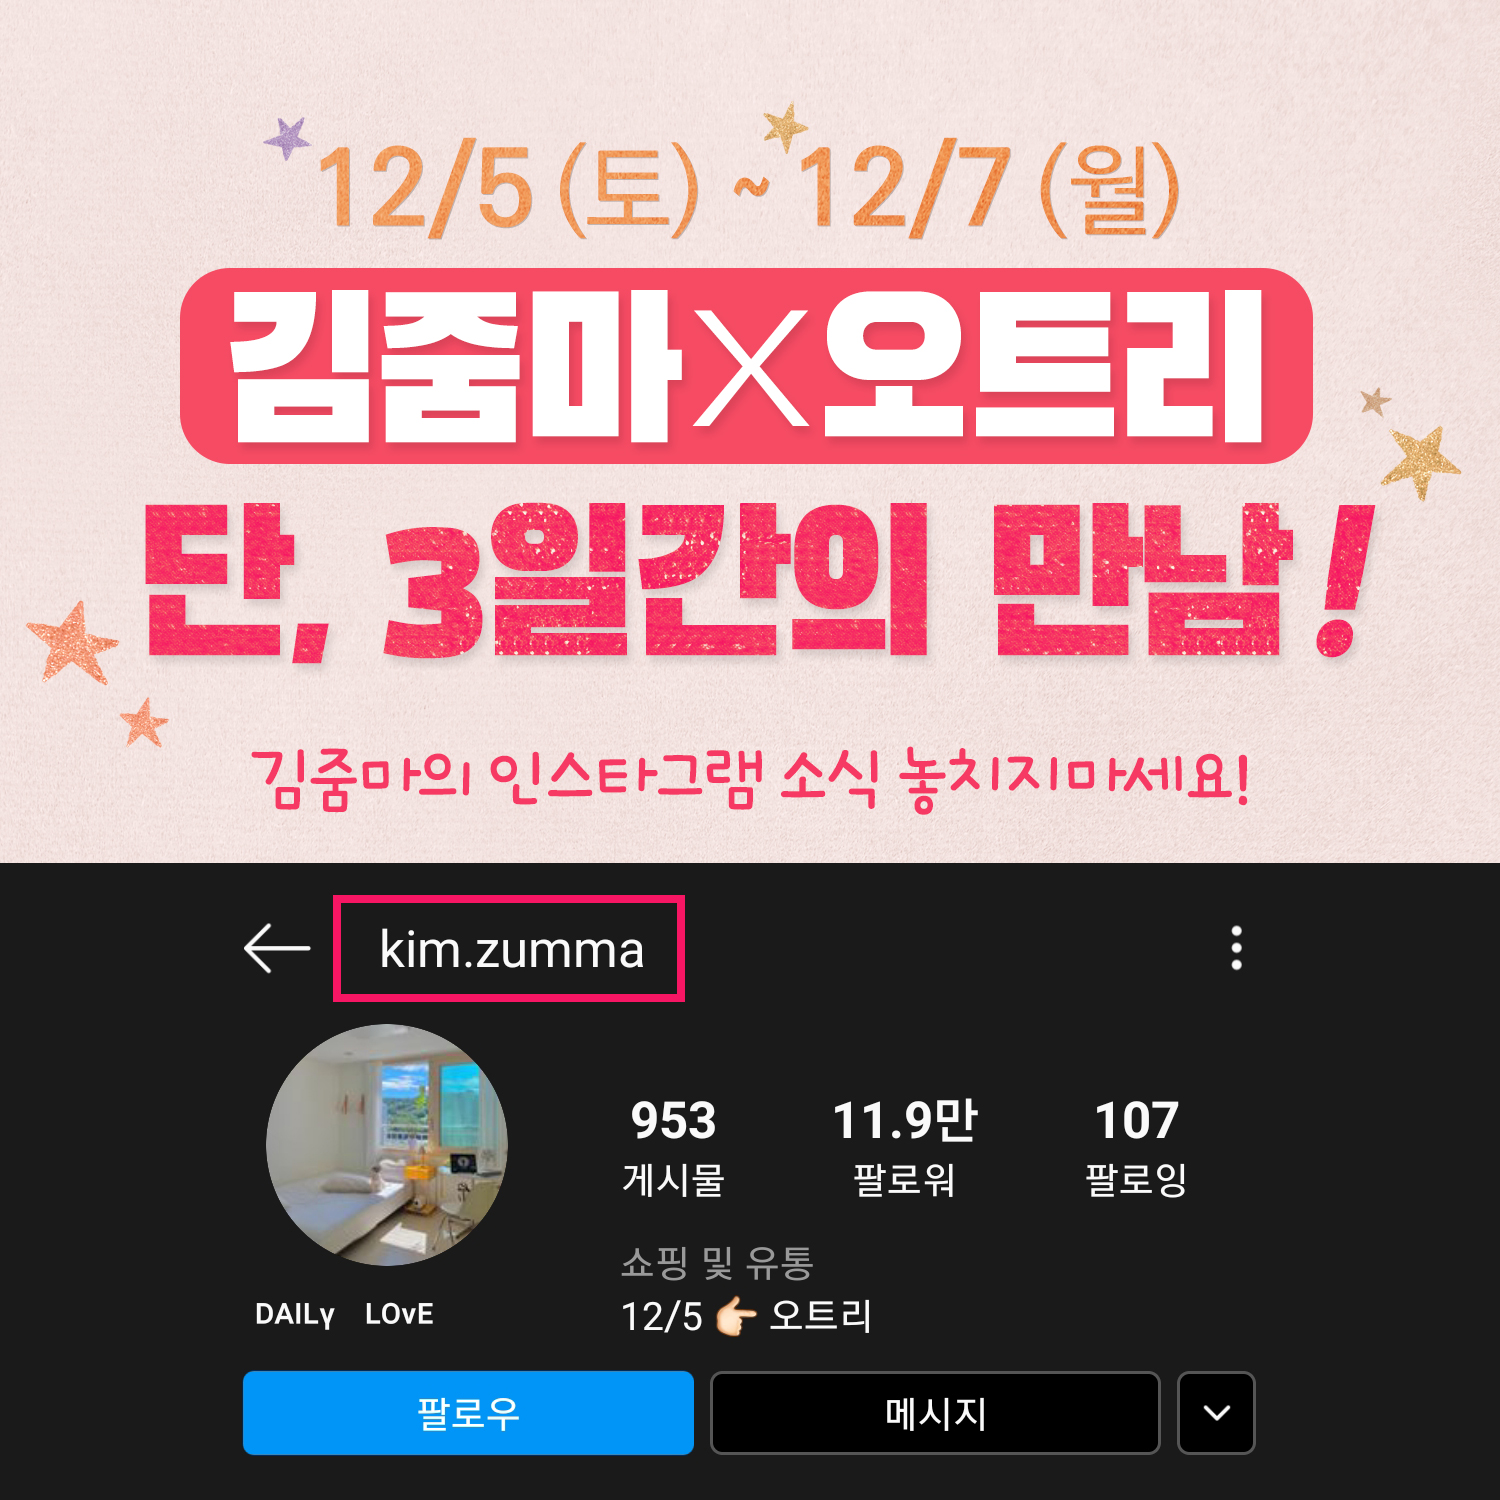1500x1500 pixels.
Task: Click the 12/5 오트리 bio line
Action: [x=746, y=1317]
